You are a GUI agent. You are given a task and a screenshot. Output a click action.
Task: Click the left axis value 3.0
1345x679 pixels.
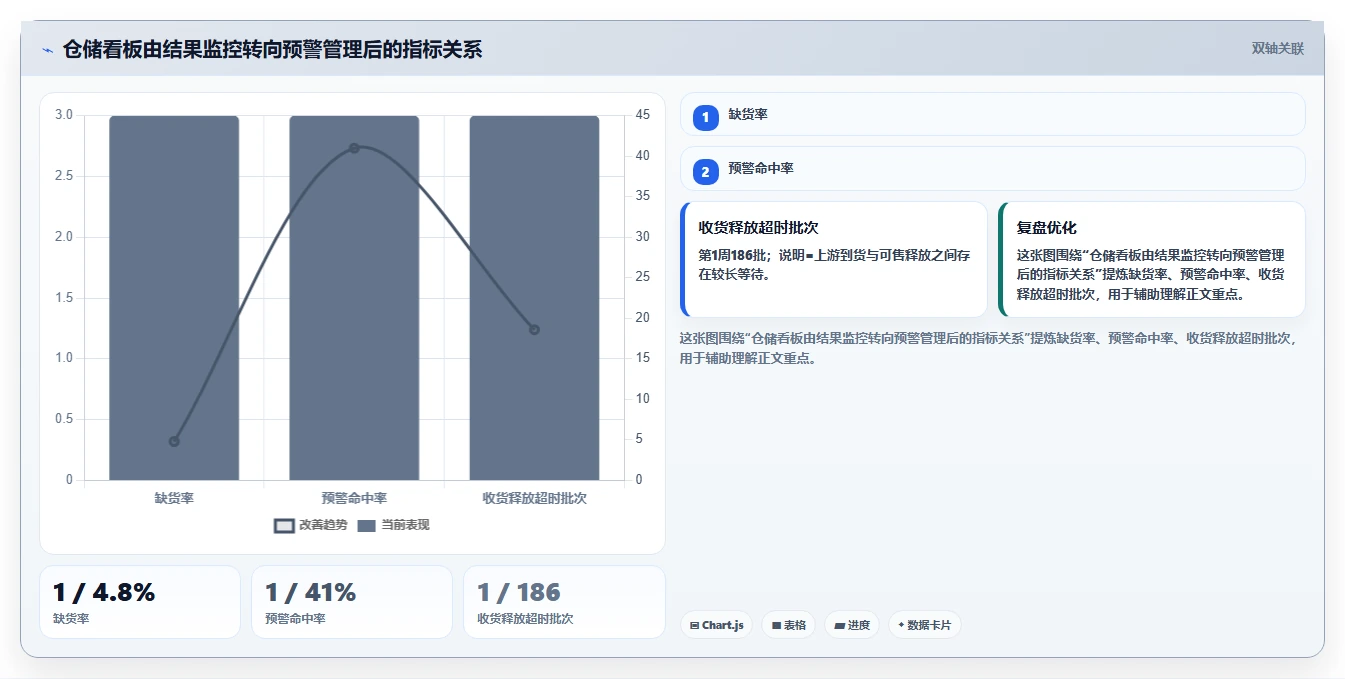tap(64, 115)
